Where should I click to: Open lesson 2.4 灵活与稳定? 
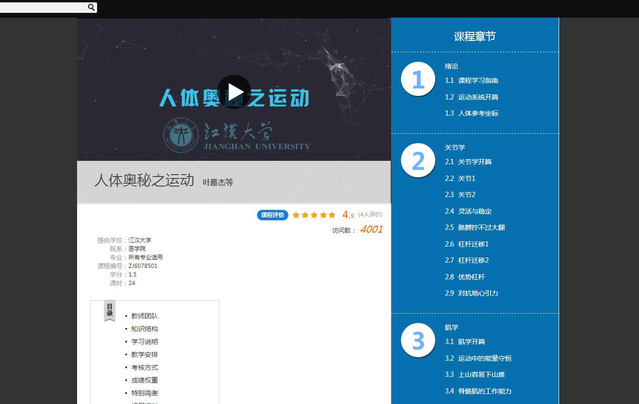tap(468, 211)
